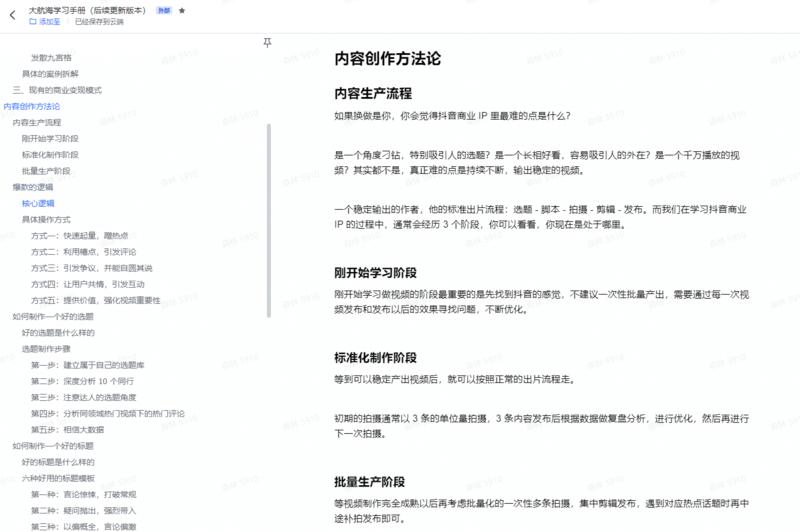Click the paragraph starting 初期的拍摄通常以 3 条
This screenshot has height=532, width=800.
coord(542,426)
